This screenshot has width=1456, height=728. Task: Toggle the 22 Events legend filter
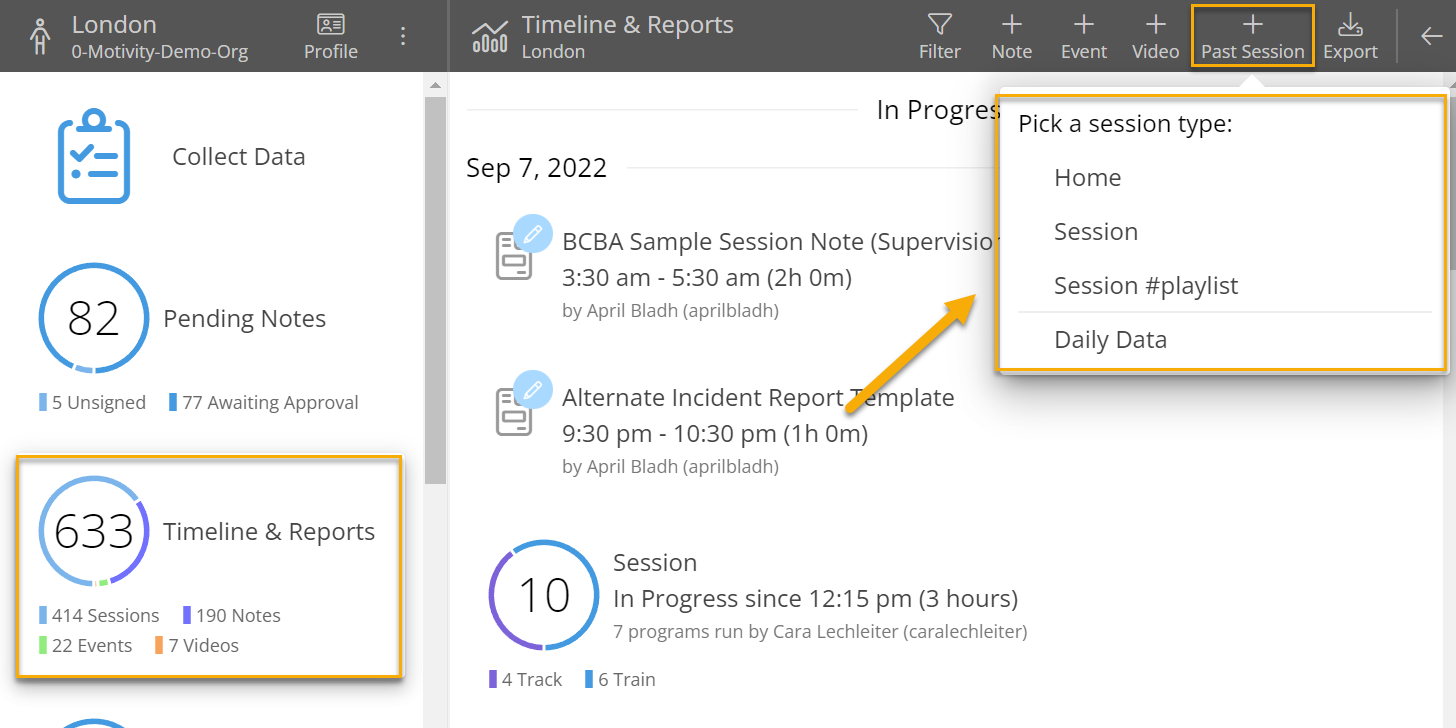(85, 645)
